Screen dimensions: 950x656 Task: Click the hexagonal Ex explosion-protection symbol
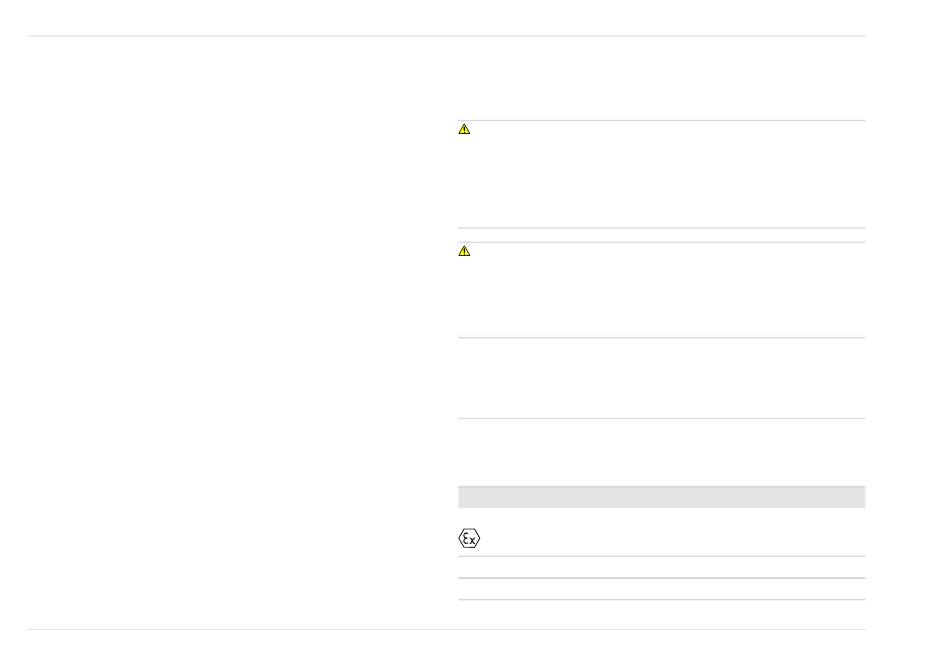point(469,539)
